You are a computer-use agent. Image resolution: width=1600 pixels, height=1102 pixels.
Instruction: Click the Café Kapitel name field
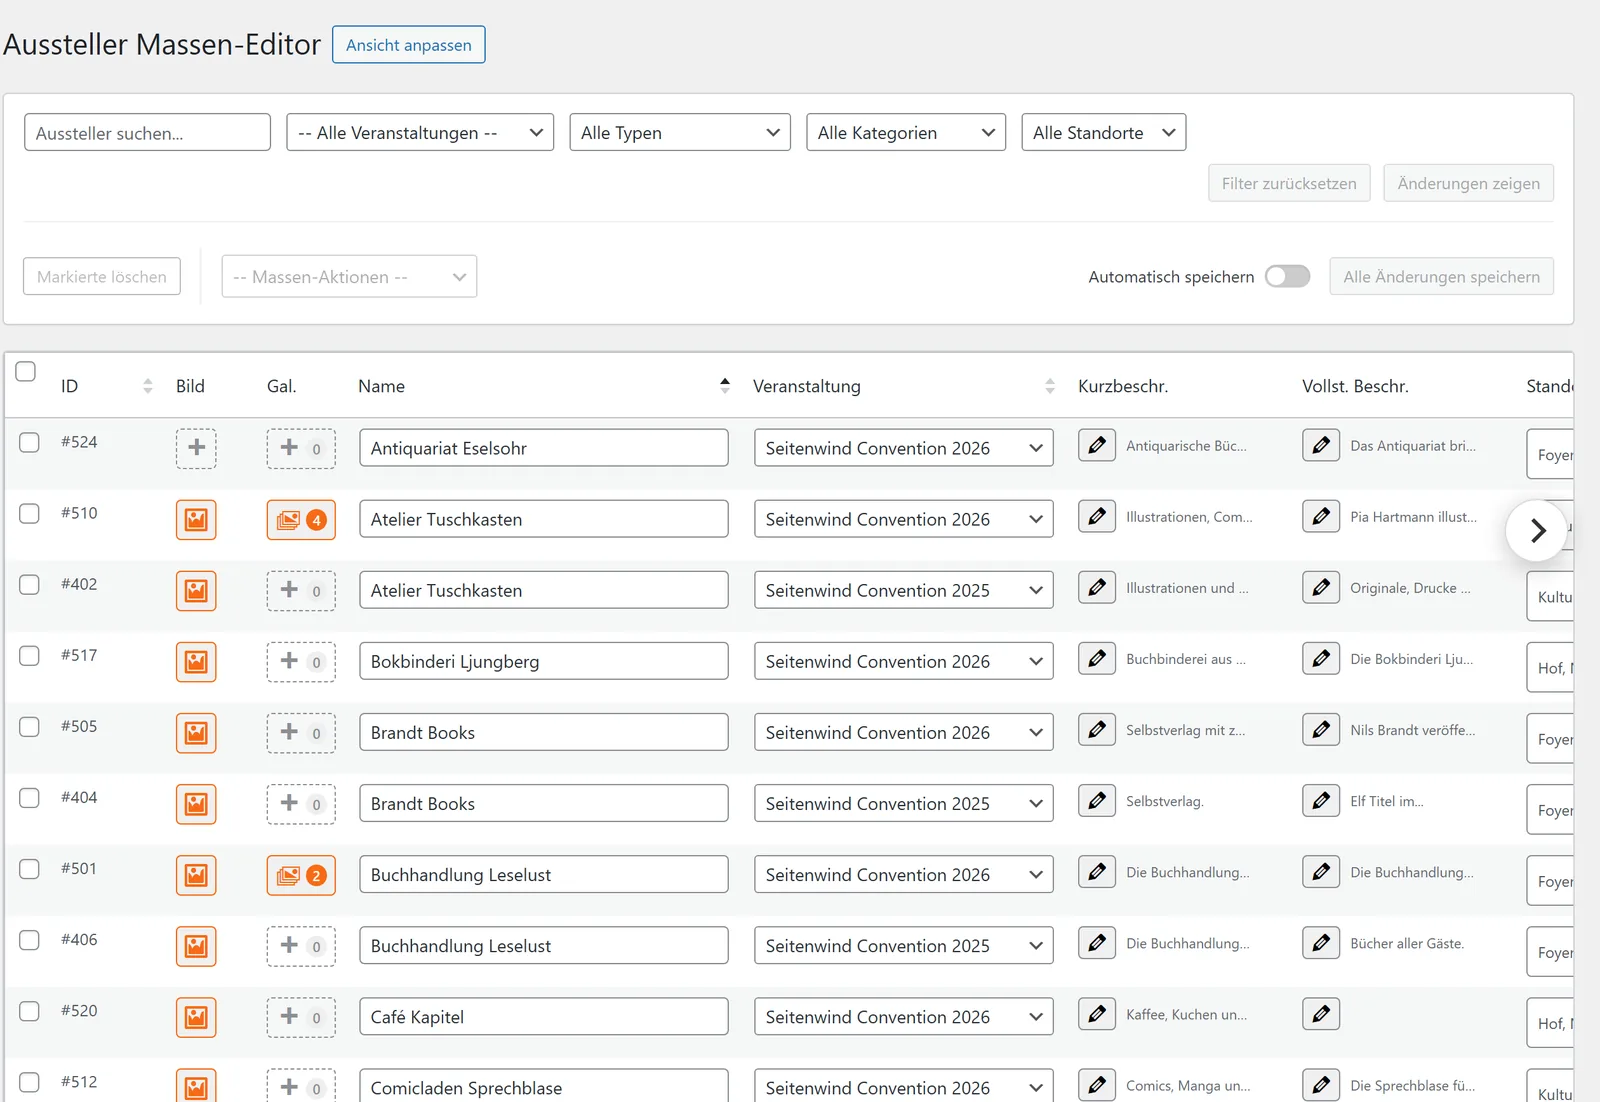pyautogui.click(x=544, y=1016)
